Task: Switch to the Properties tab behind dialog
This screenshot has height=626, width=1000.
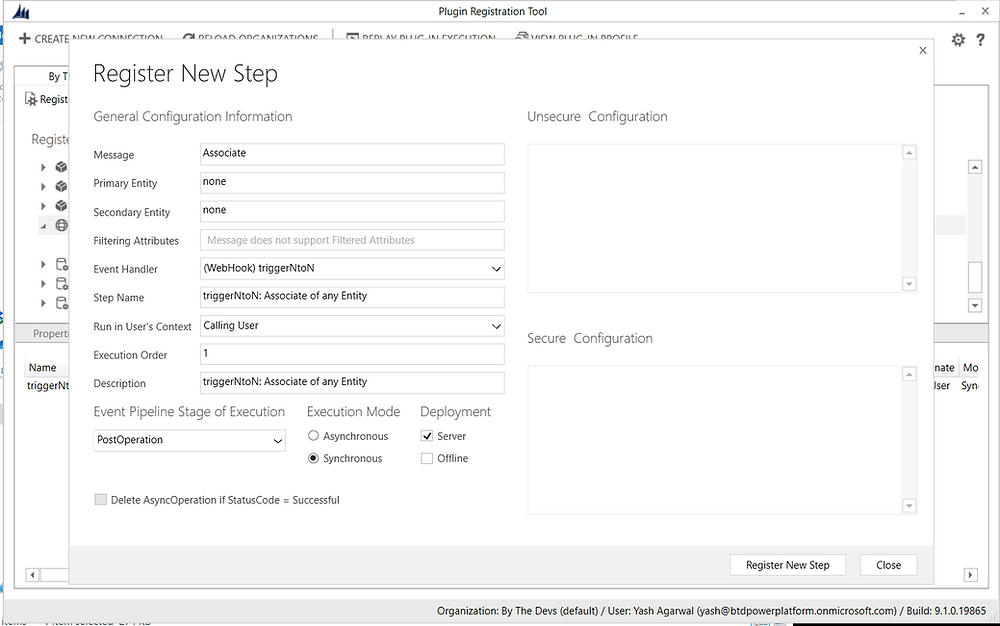Action: pos(50,333)
